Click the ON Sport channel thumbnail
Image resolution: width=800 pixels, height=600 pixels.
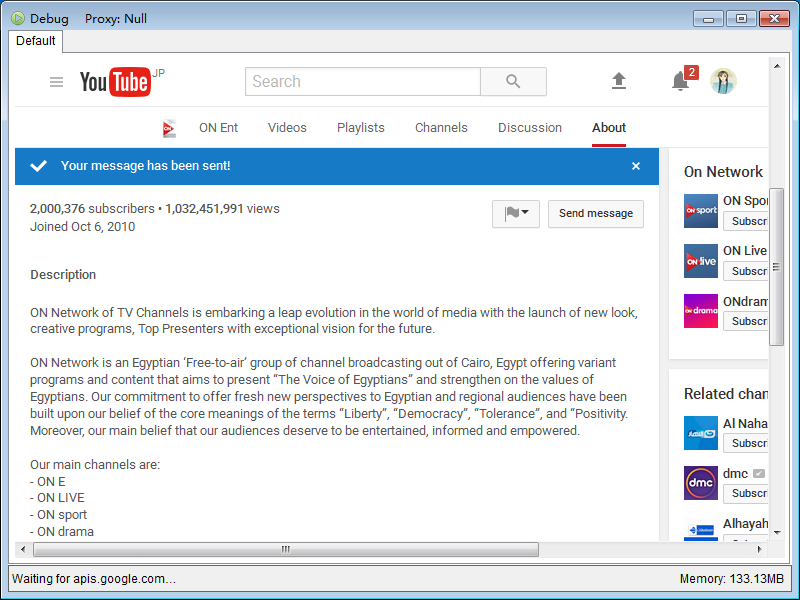click(701, 211)
